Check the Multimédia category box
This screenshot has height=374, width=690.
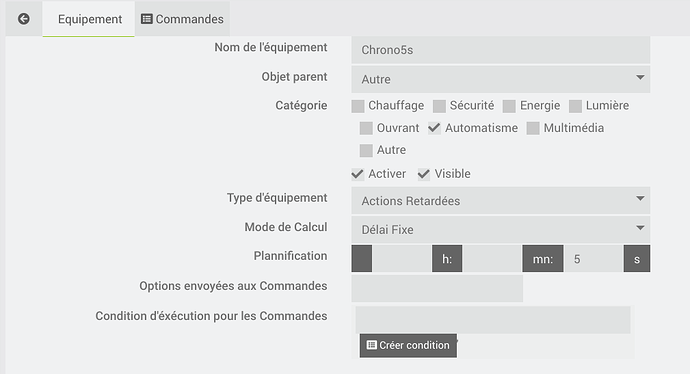(x=533, y=128)
